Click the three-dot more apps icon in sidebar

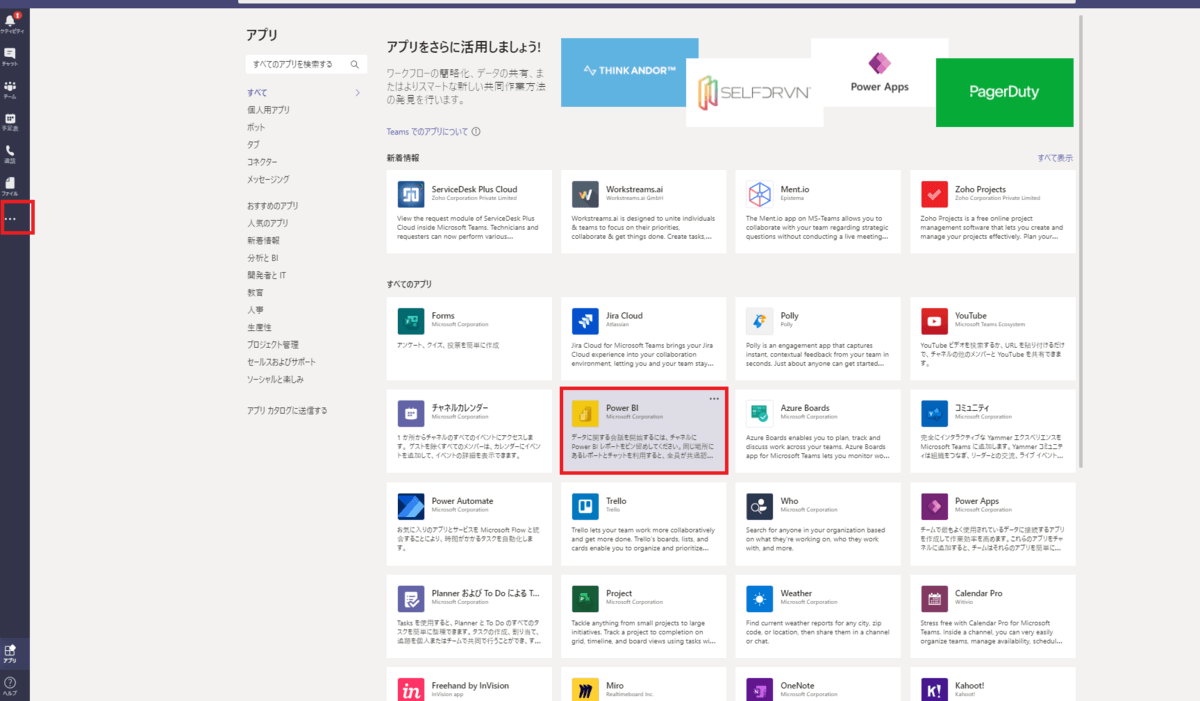click(x=11, y=218)
